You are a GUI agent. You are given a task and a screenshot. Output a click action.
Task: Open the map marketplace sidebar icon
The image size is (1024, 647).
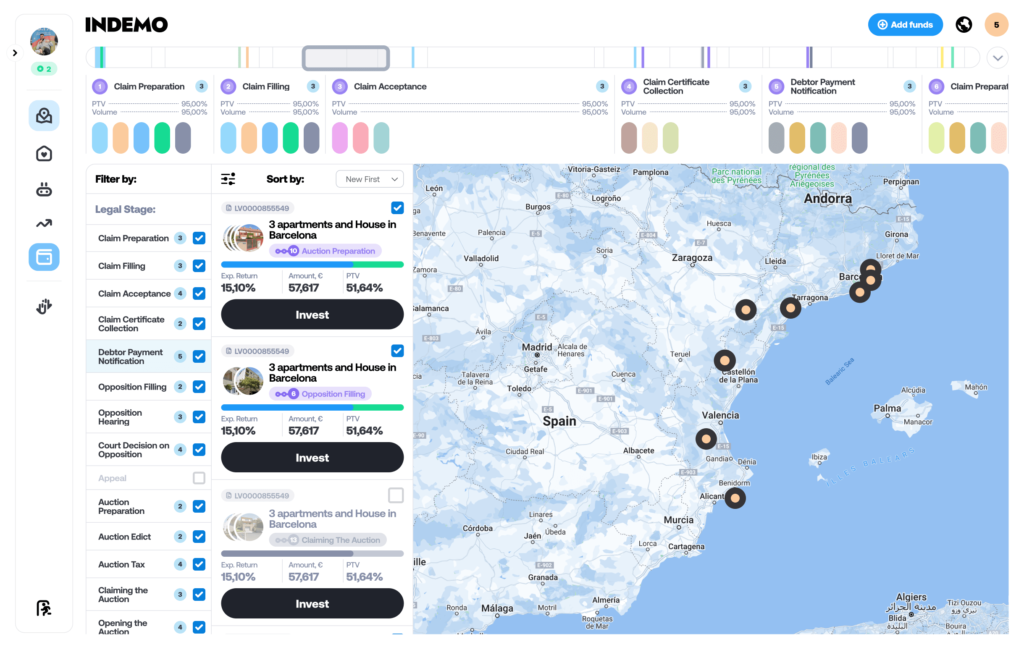click(x=44, y=116)
